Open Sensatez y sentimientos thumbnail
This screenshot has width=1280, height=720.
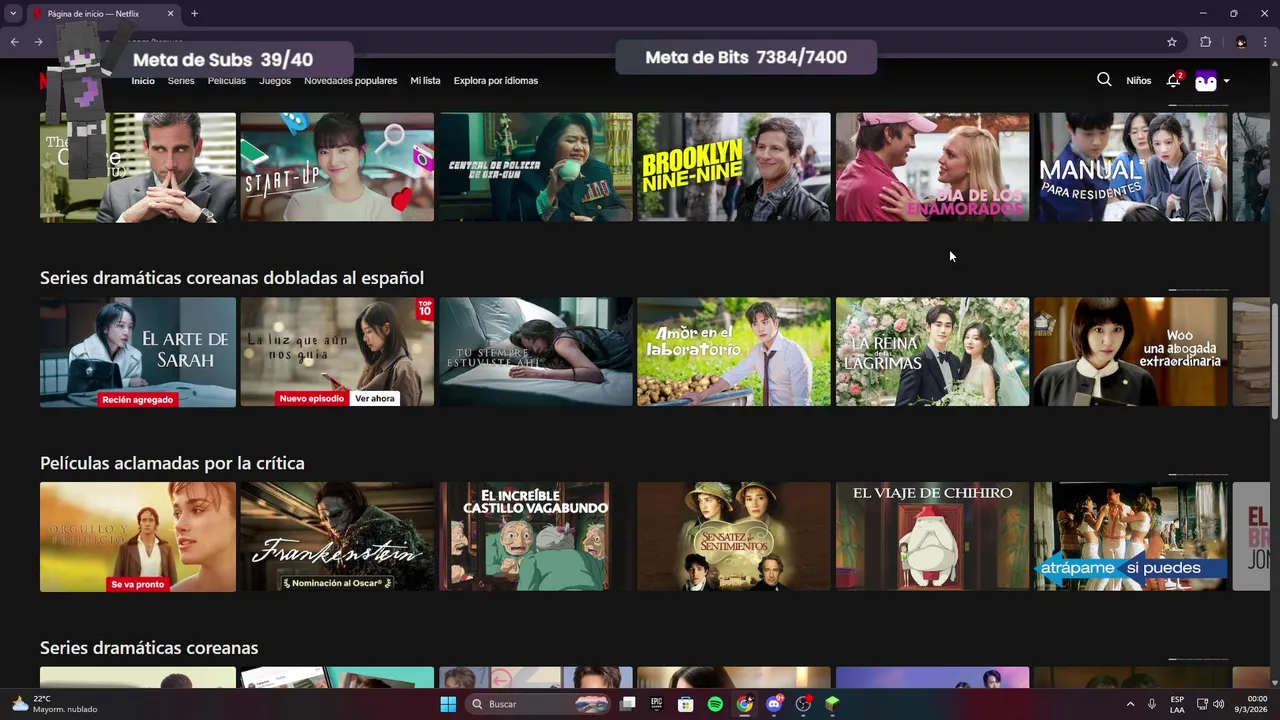click(734, 537)
